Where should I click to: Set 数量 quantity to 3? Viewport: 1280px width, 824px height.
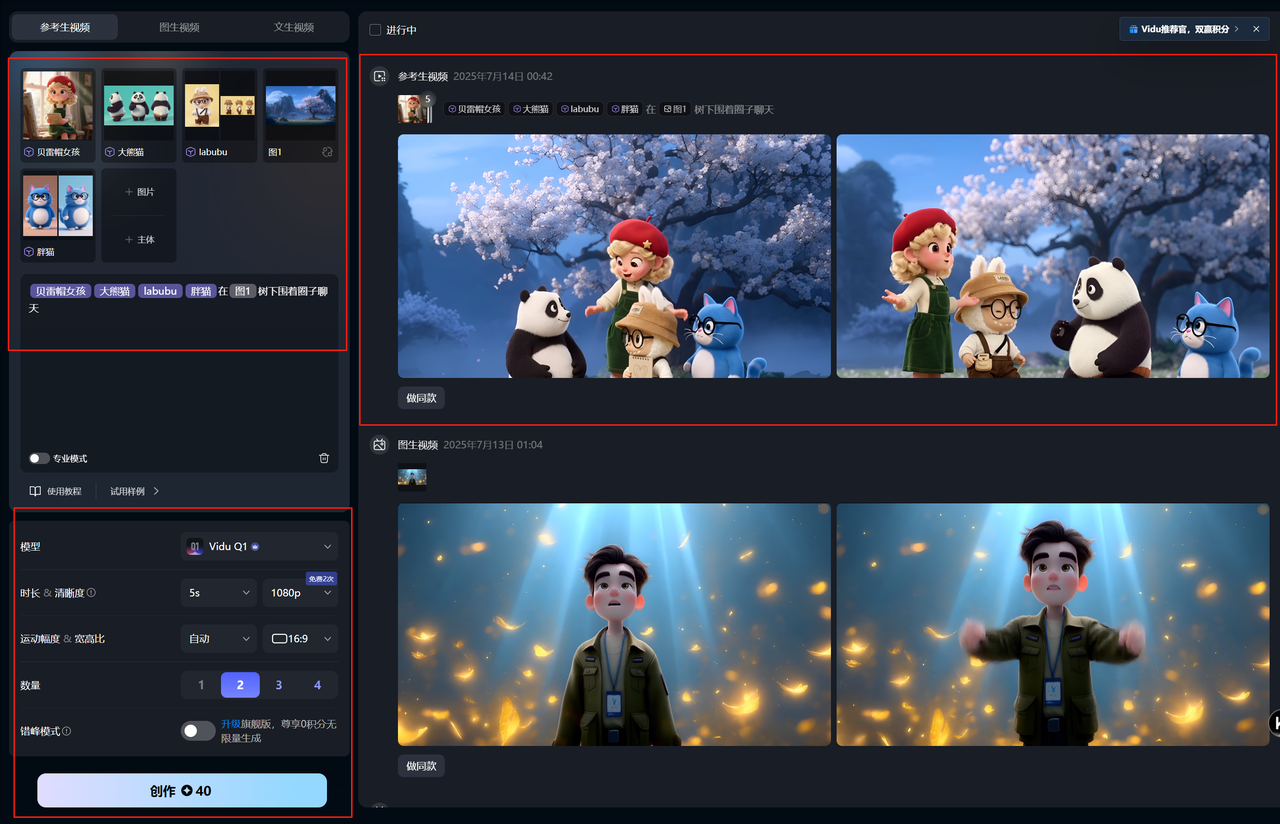click(x=279, y=685)
